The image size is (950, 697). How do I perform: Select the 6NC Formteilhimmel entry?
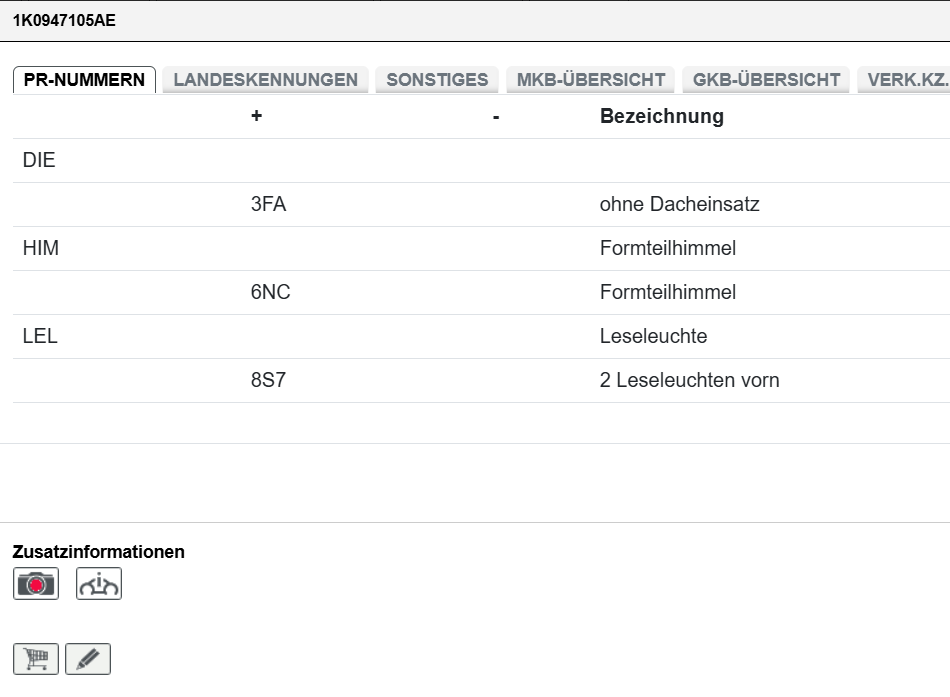(x=481, y=292)
